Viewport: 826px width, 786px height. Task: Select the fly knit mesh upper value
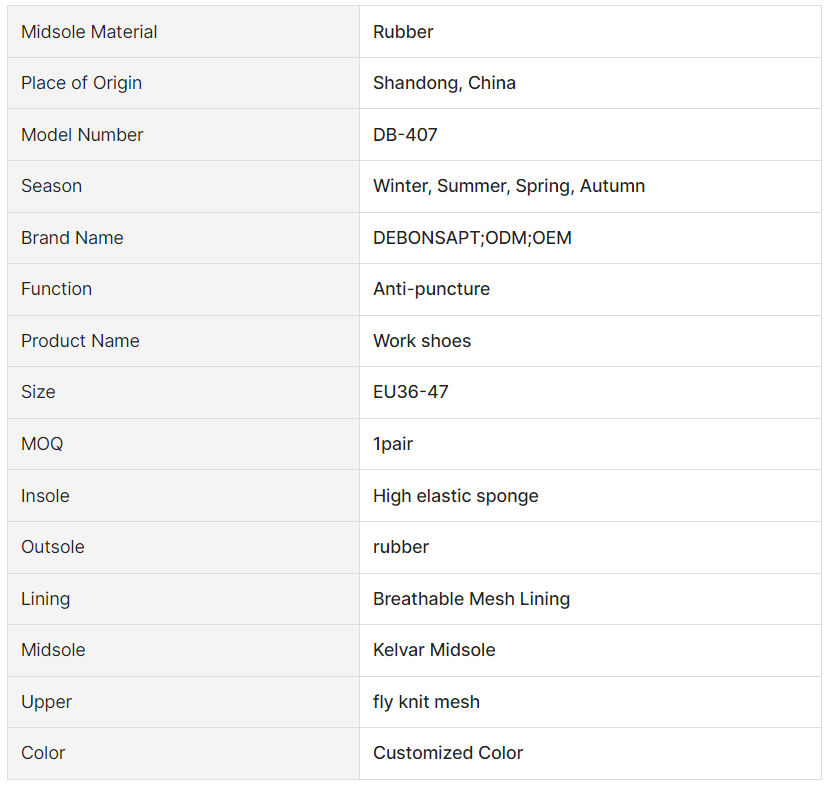pyautogui.click(x=426, y=702)
